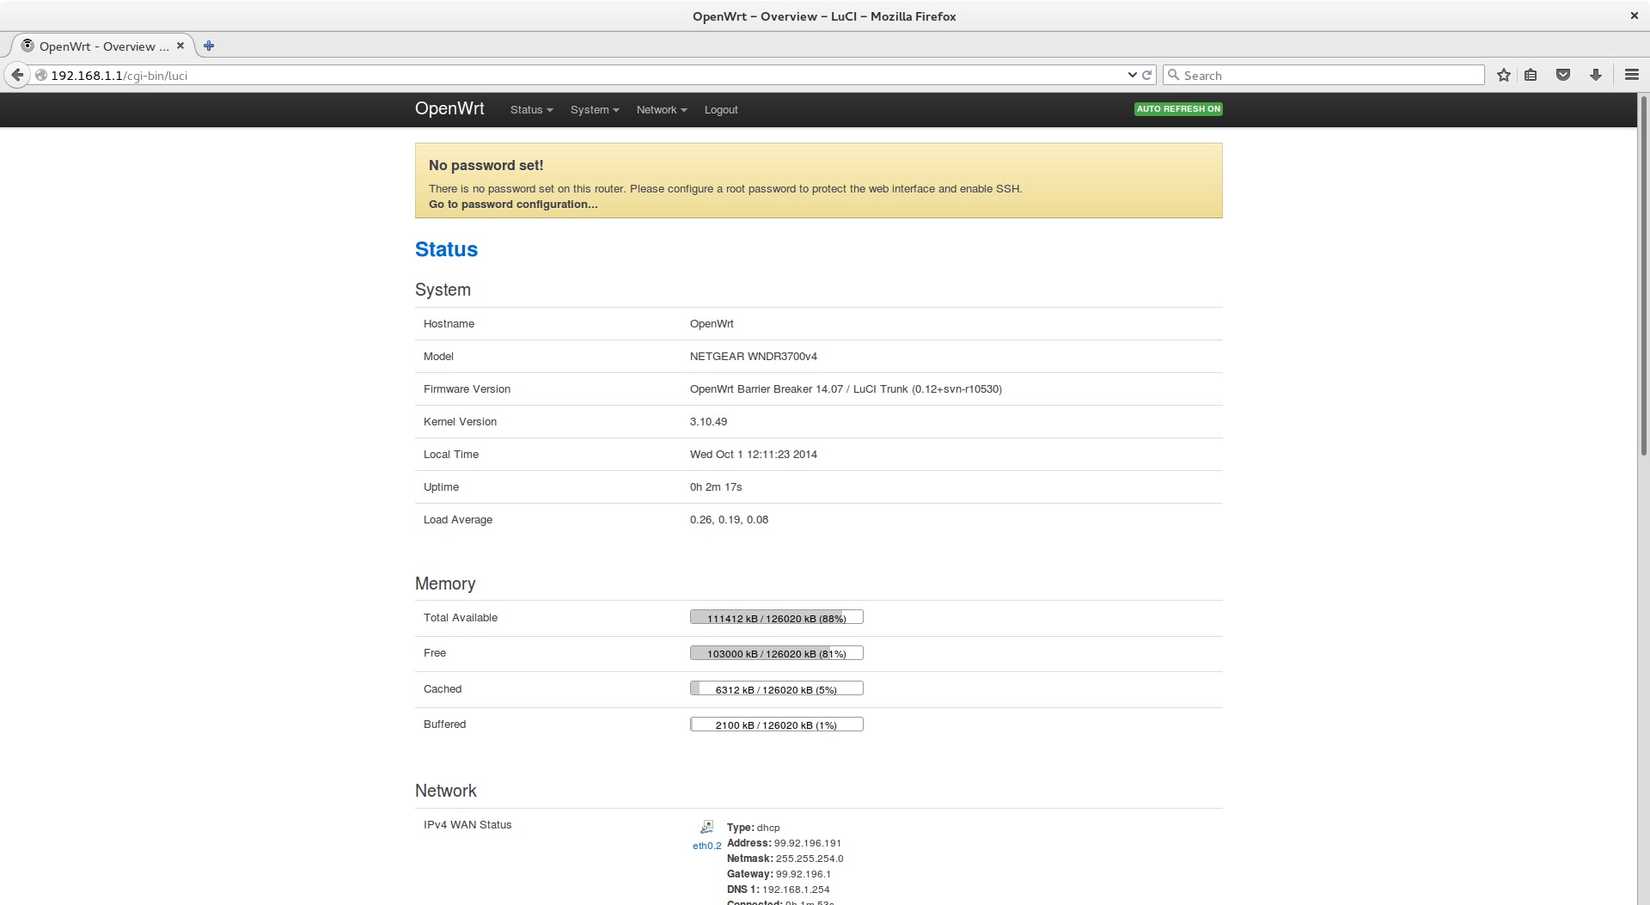The image size is (1650, 905).
Task: Click the site identity globe in address bar
Action: (x=41, y=74)
